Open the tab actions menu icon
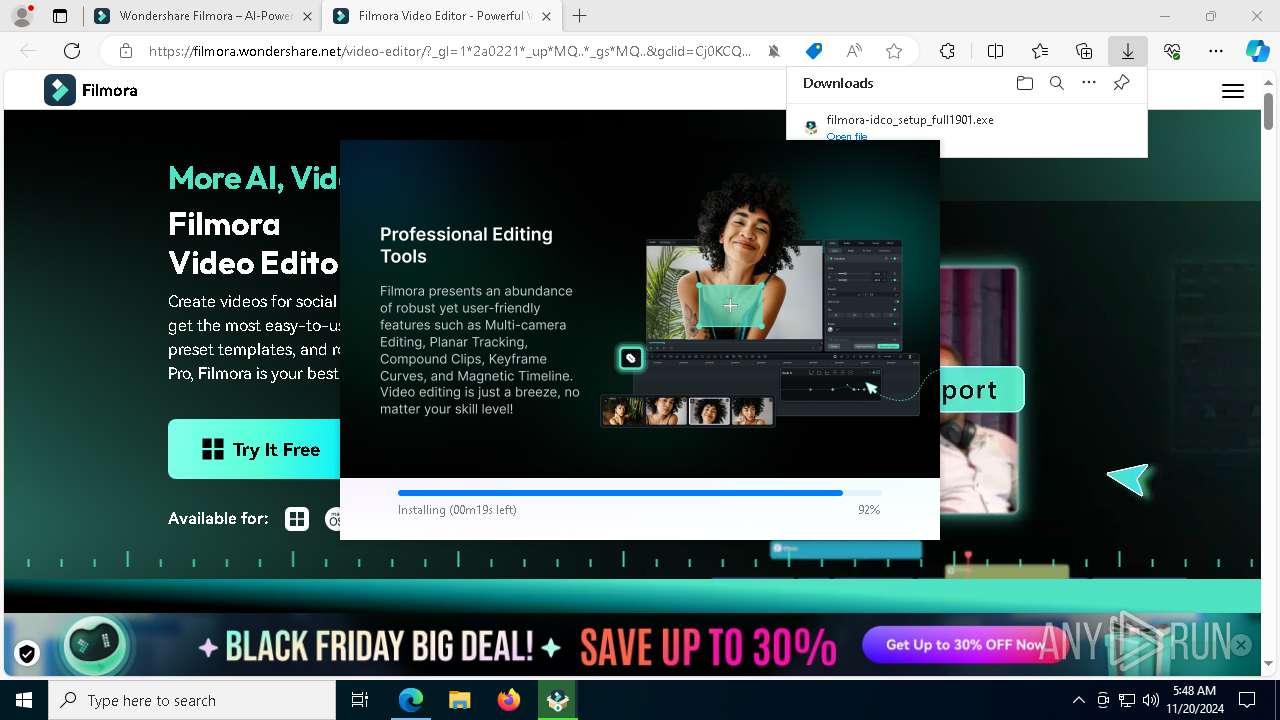This screenshot has width=1280, height=720. coord(60,16)
